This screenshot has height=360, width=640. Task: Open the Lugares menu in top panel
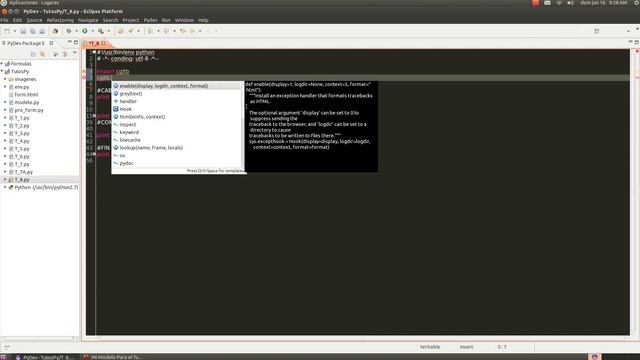(50, 3)
